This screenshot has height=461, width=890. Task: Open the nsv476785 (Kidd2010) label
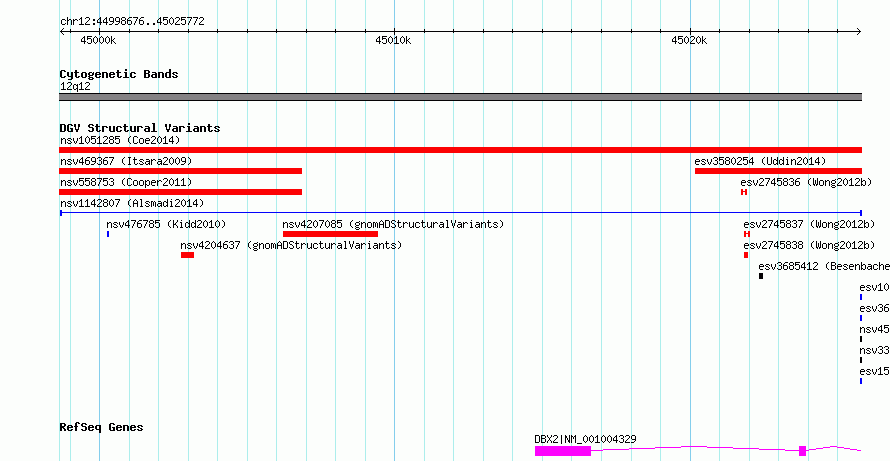point(166,224)
